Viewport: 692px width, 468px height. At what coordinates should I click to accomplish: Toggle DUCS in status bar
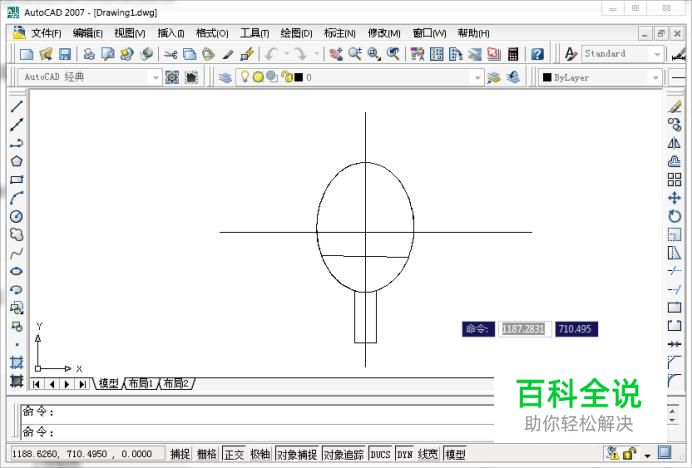coord(380,454)
